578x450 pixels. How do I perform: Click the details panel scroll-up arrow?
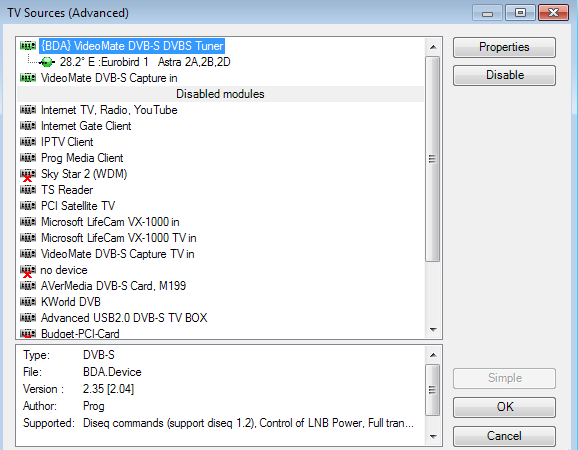pyautogui.click(x=433, y=355)
